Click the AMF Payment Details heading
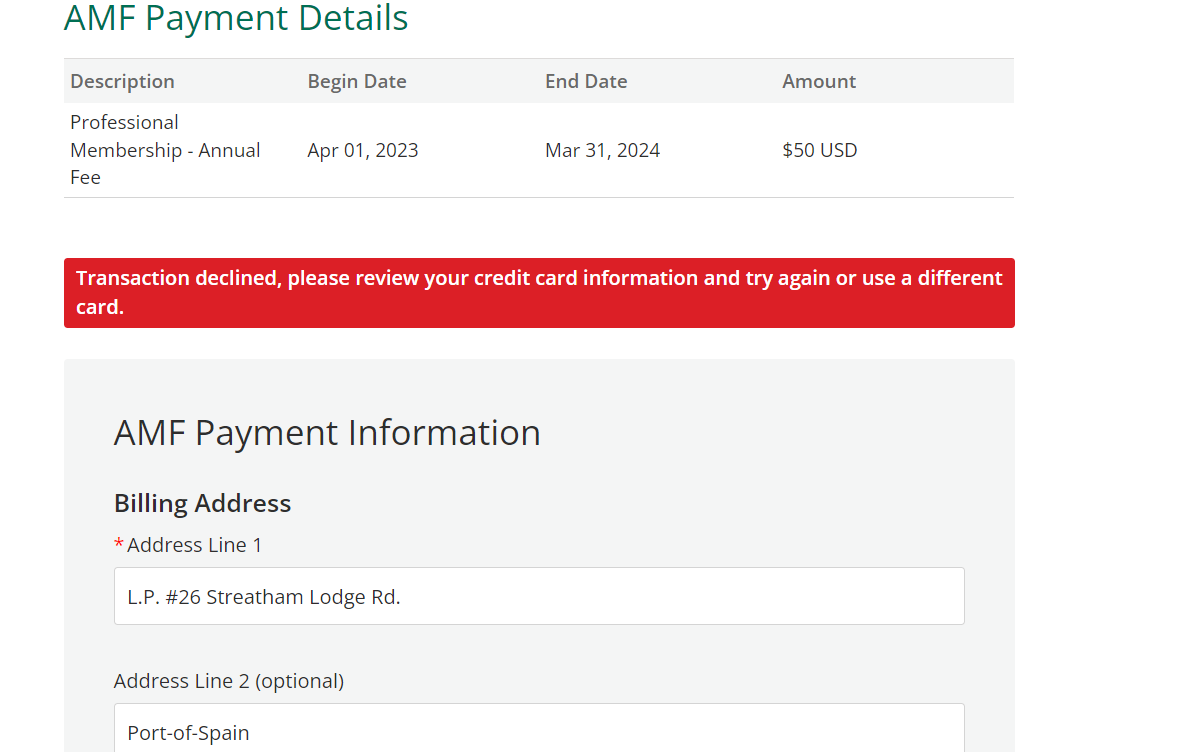1191x752 pixels. (x=236, y=18)
